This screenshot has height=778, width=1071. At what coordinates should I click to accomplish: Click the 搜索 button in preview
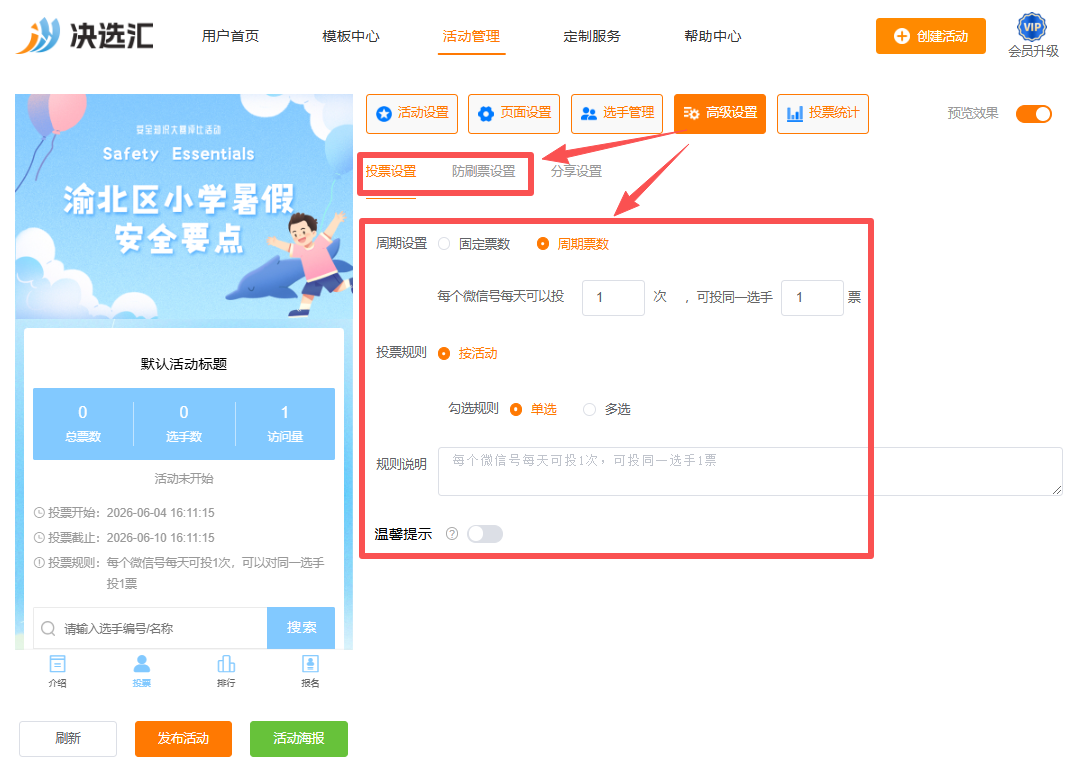(301, 628)
